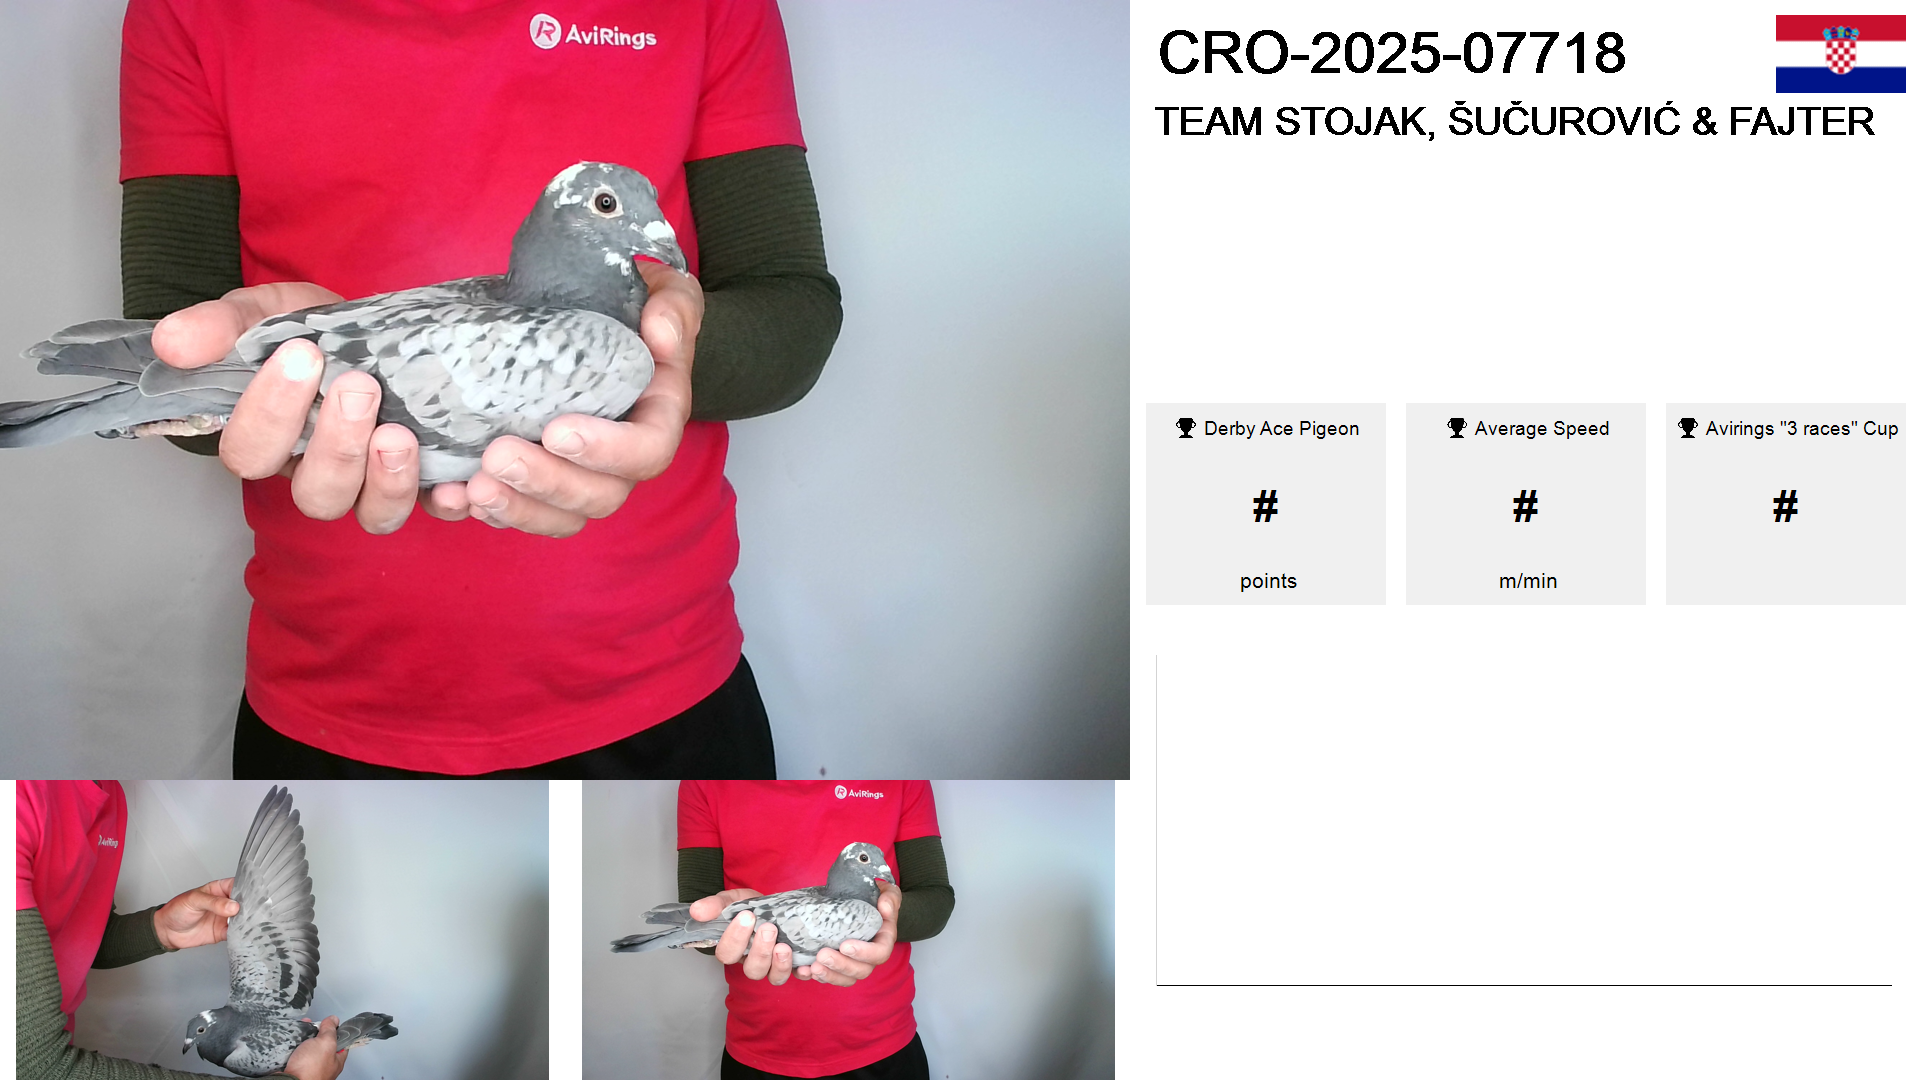Click the TEAM STOJAK, ŠUČUROVIĆ & FAJTER name
This screenshot has width=1920, height=1080.
pyautogui.click(x=1515, y=121)
